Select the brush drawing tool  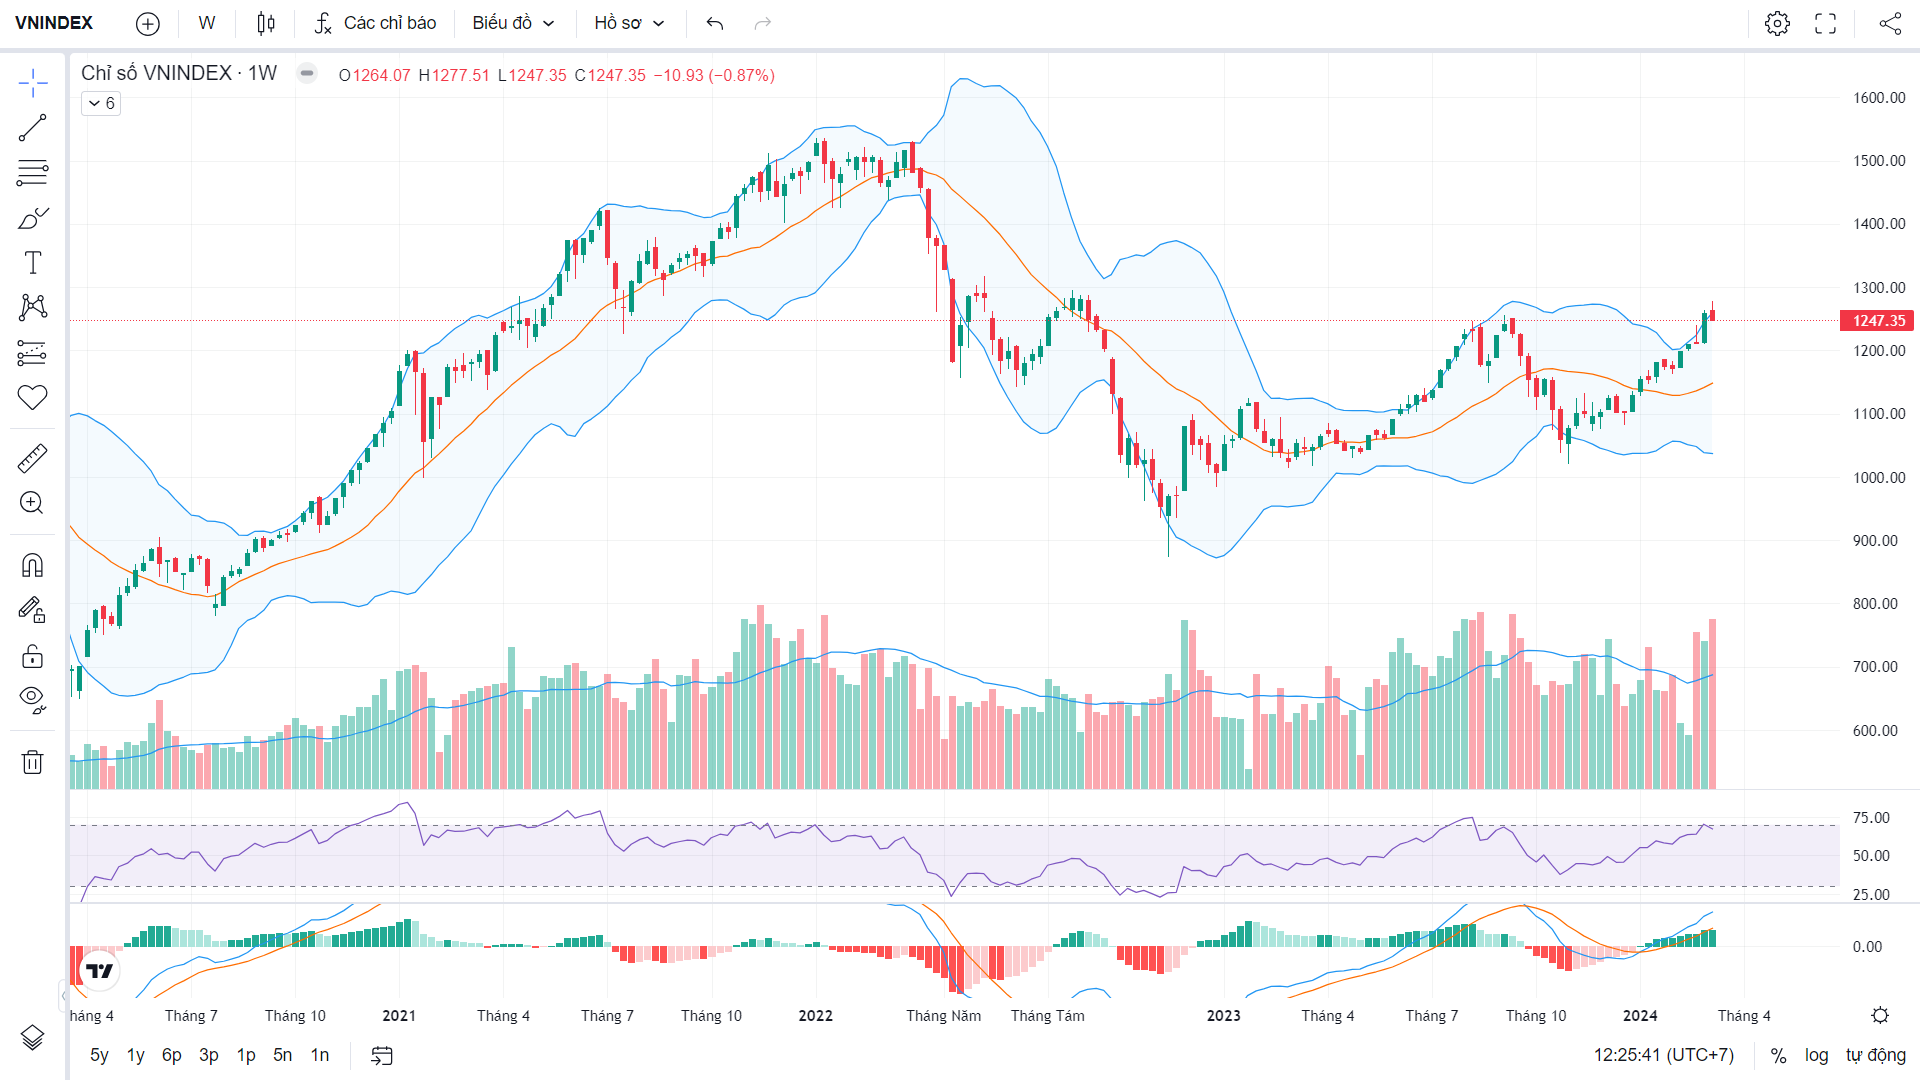[32, 218]
